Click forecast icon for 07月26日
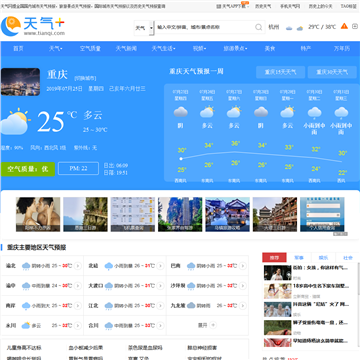Image resolution: width=360 pixels, height=360 pixels. coord(207,111)
